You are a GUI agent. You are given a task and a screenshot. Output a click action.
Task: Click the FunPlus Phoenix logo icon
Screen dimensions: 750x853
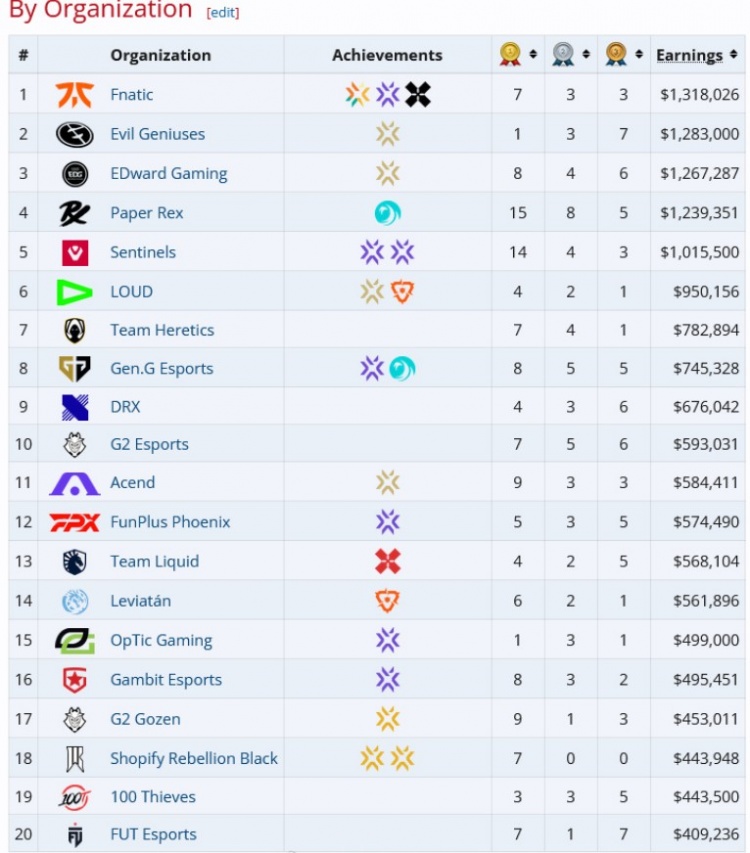(75, 522)
